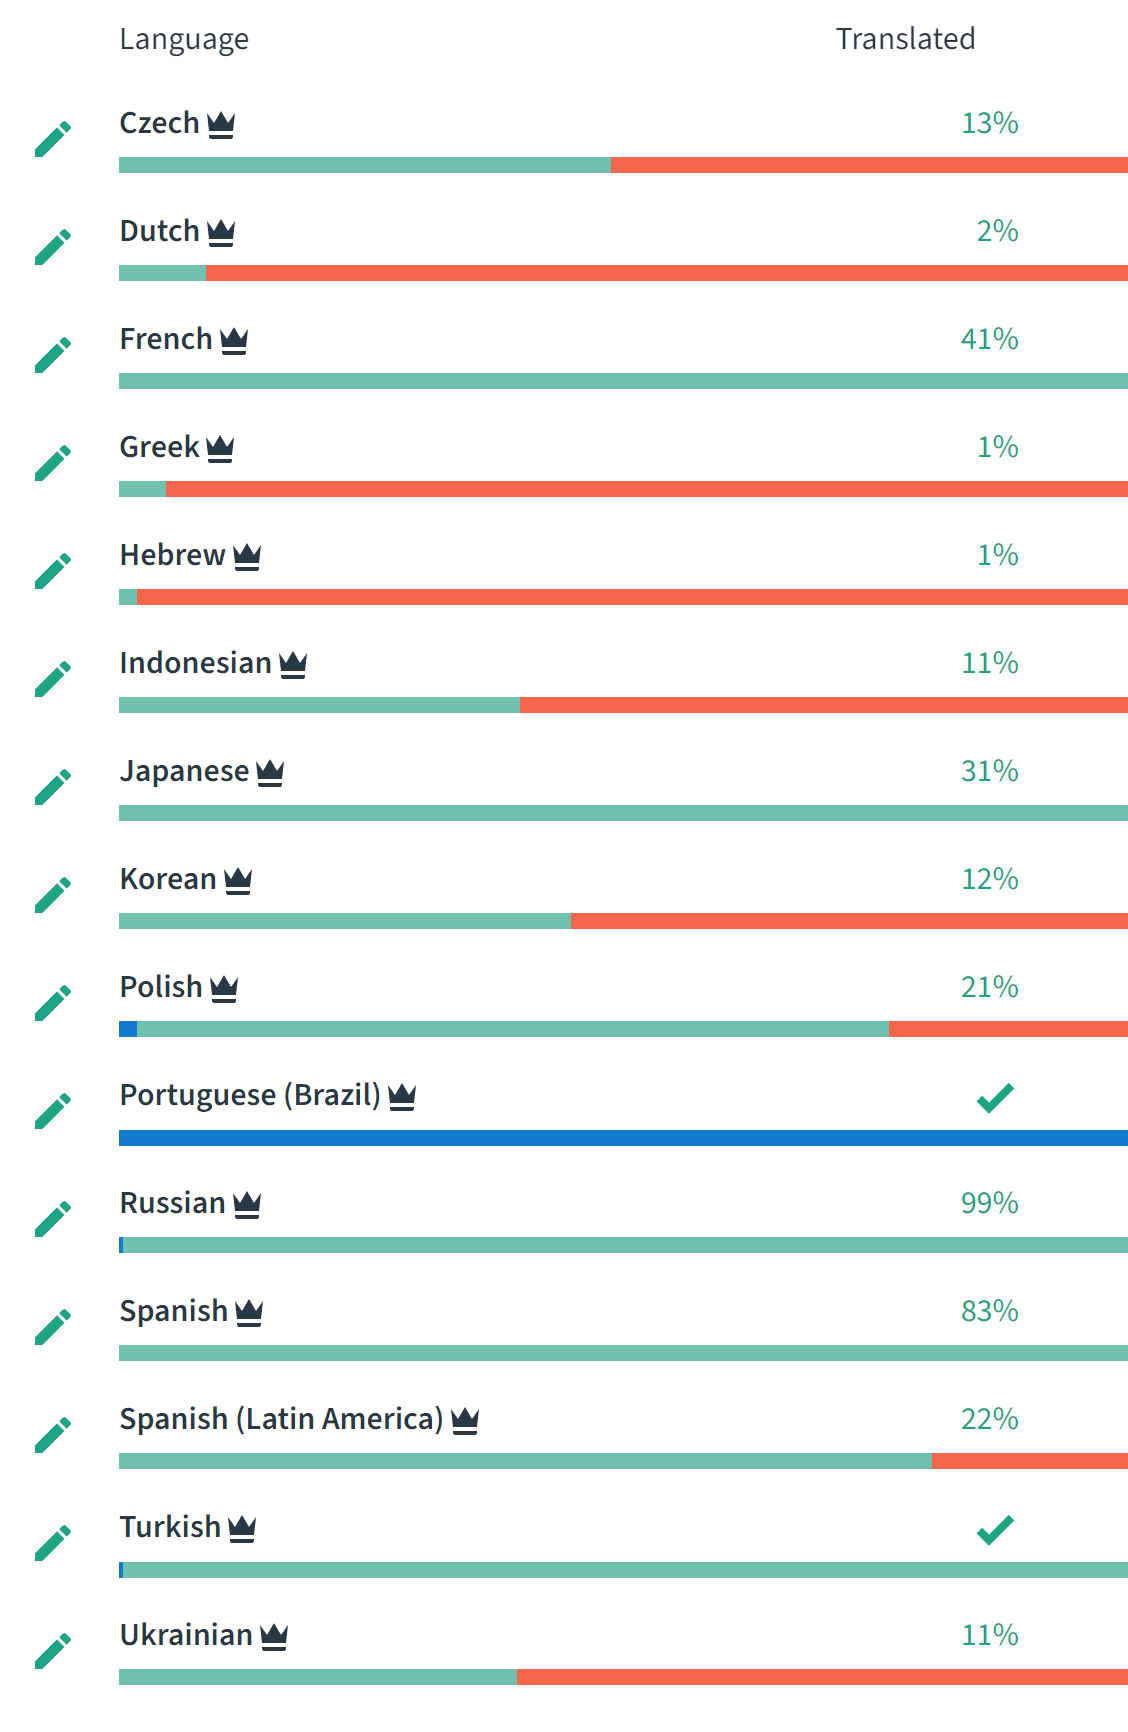Viewport: 1128px width, 1732px height.
Task: Click the Russian 99% translated value
Action: pyautogui.click(x=989, y=1203)
